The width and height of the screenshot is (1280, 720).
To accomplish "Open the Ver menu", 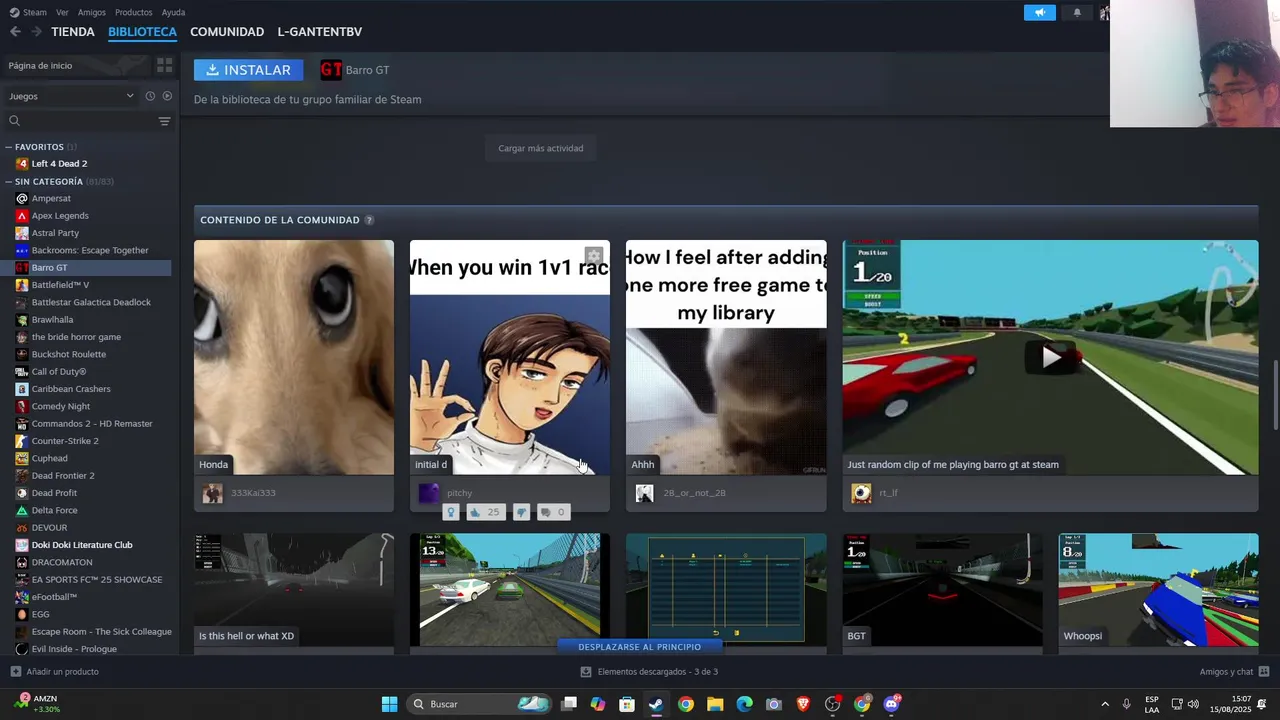I will (62, 12).
